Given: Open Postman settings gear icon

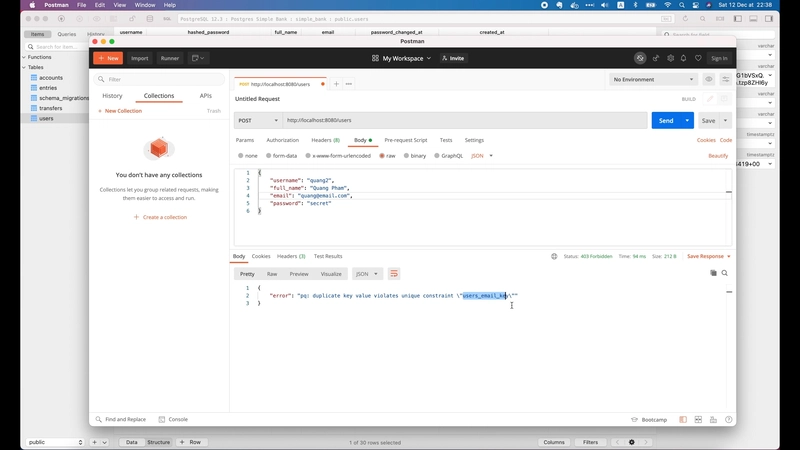Looking at the screenshot, I should tap(670, 58).
